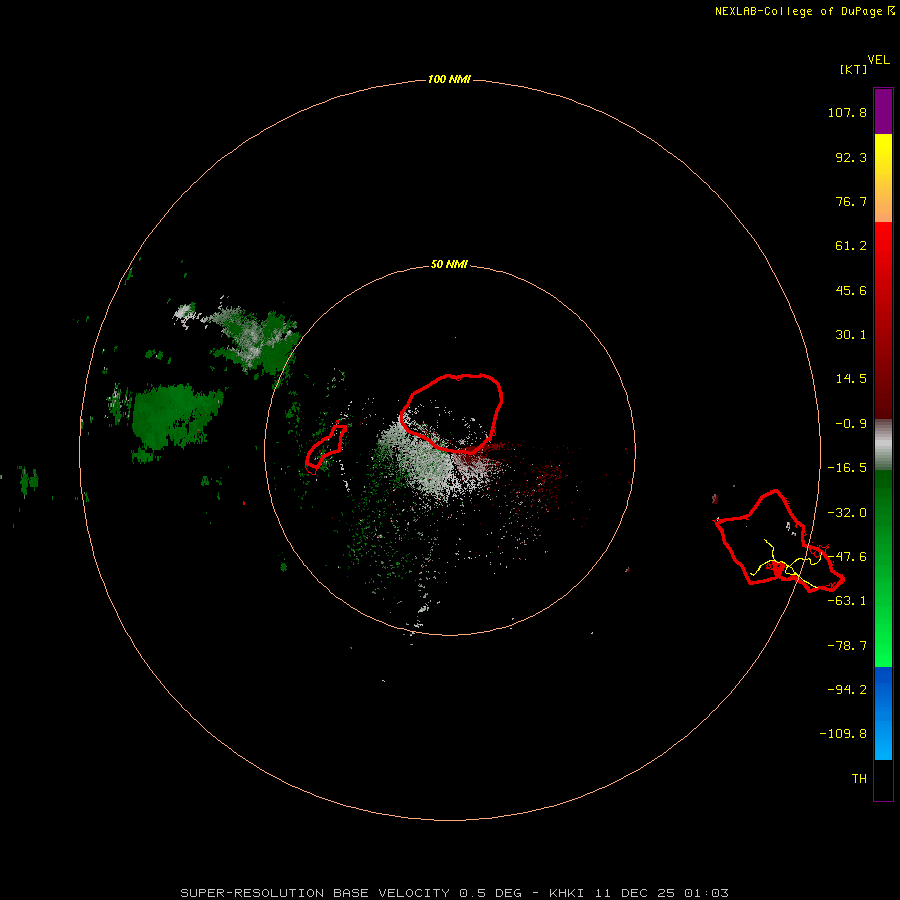Click the 107.8 velocity scale value
The width and height of the screenshot is (900, 900).
[x=847, y=112]
